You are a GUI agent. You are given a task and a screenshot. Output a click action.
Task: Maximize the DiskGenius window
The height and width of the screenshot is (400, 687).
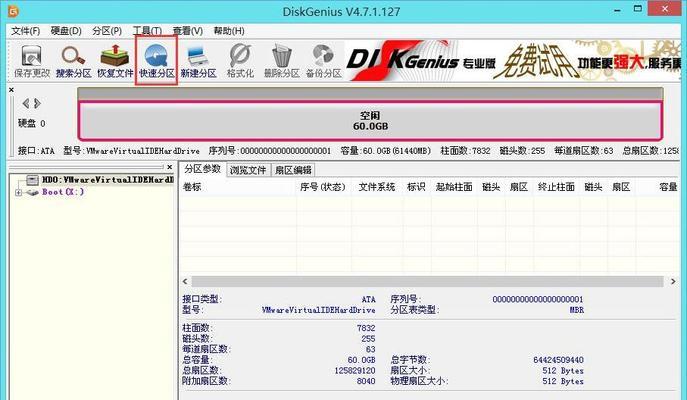click(x=638, y=8)
